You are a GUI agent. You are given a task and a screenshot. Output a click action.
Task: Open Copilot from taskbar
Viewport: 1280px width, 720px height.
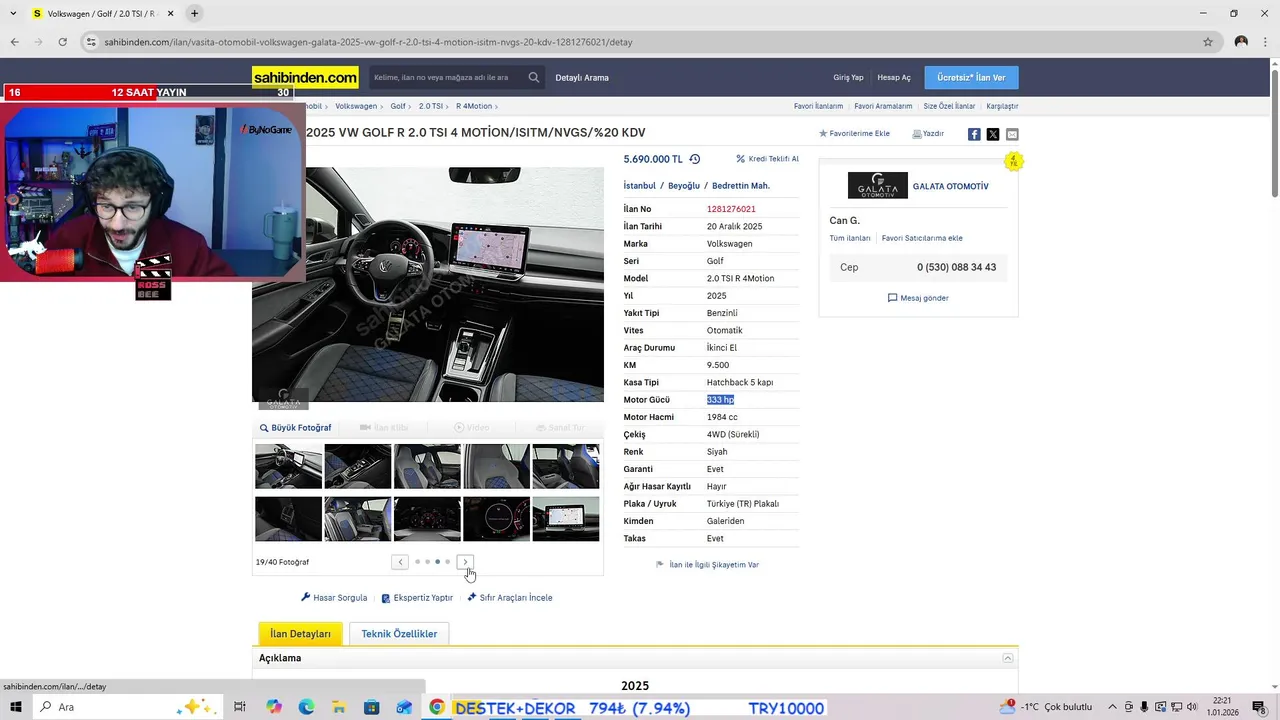point(274,707)
